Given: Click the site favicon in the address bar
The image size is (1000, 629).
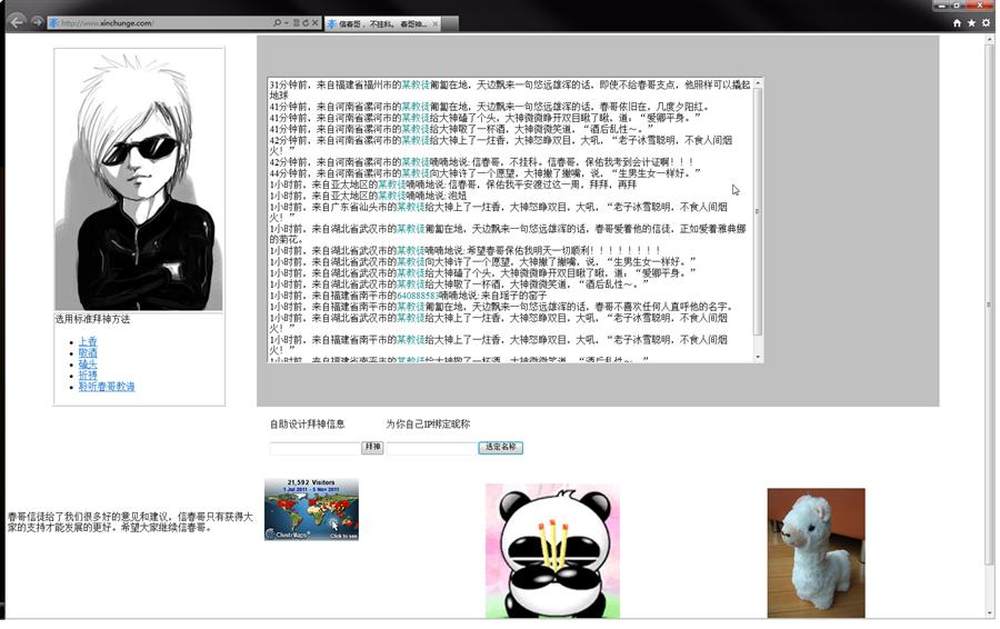Looking at the screenshot, I should (54, 23).
